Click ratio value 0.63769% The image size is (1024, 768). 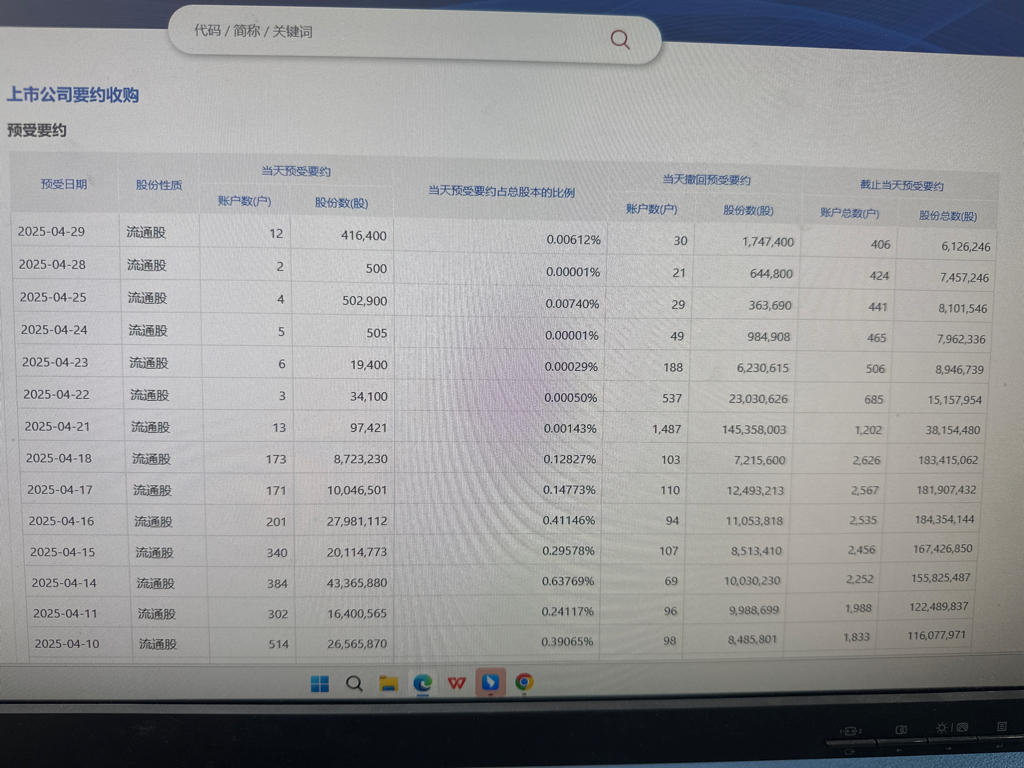(568, 581)
